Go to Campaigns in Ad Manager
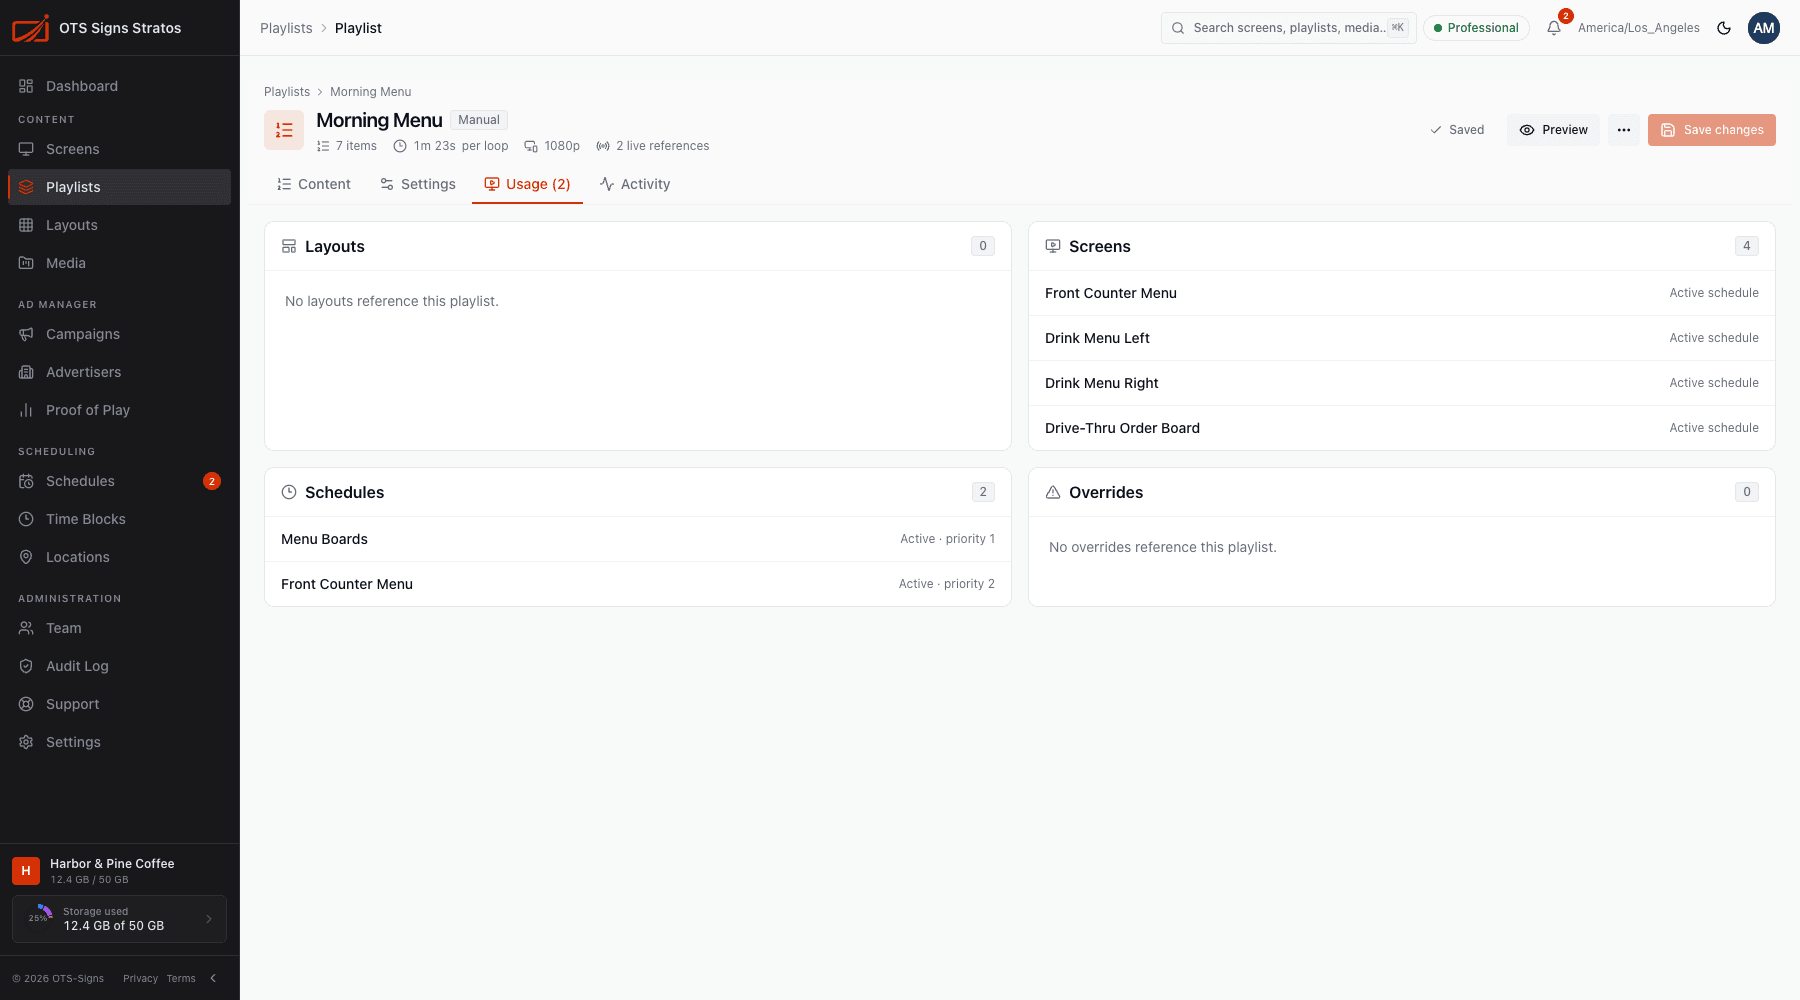1800x1000 pixels. click(119, 334)
